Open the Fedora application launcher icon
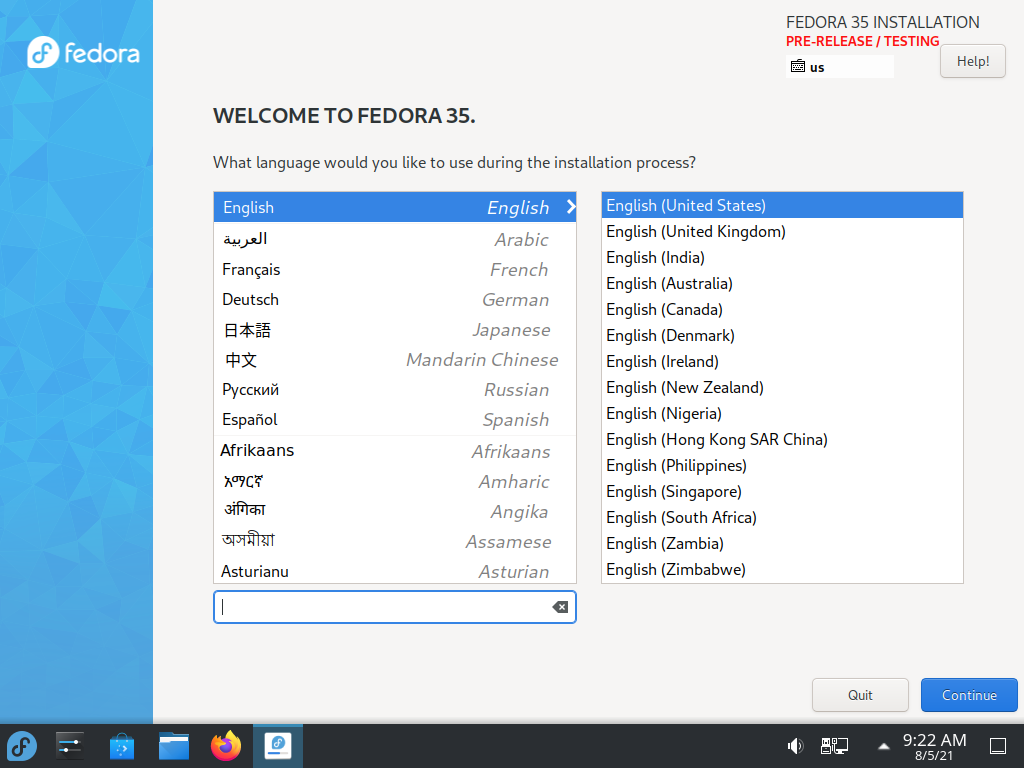This screenshot has width=1024, height=768. click(22, 746)
